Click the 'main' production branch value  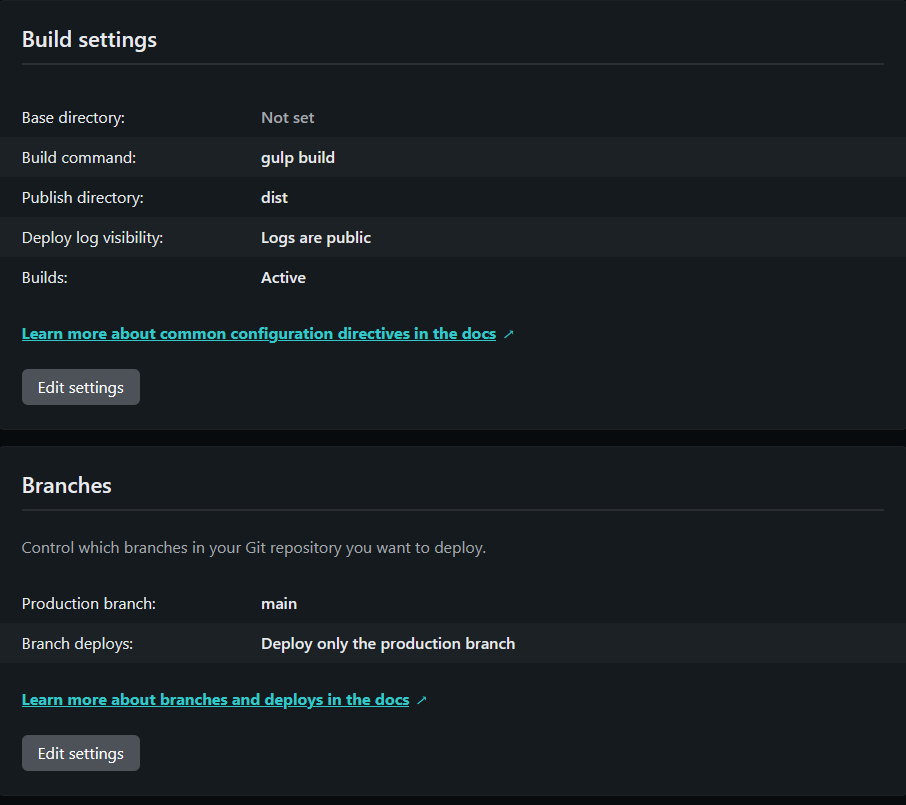279,604
